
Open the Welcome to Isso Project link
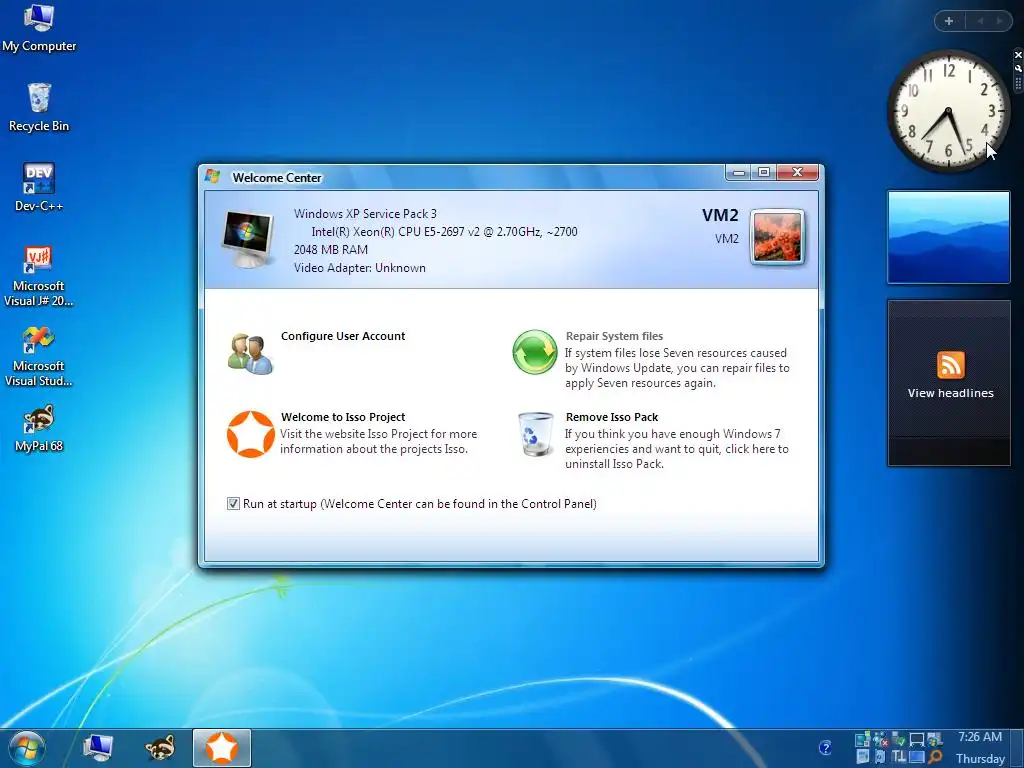343,417
